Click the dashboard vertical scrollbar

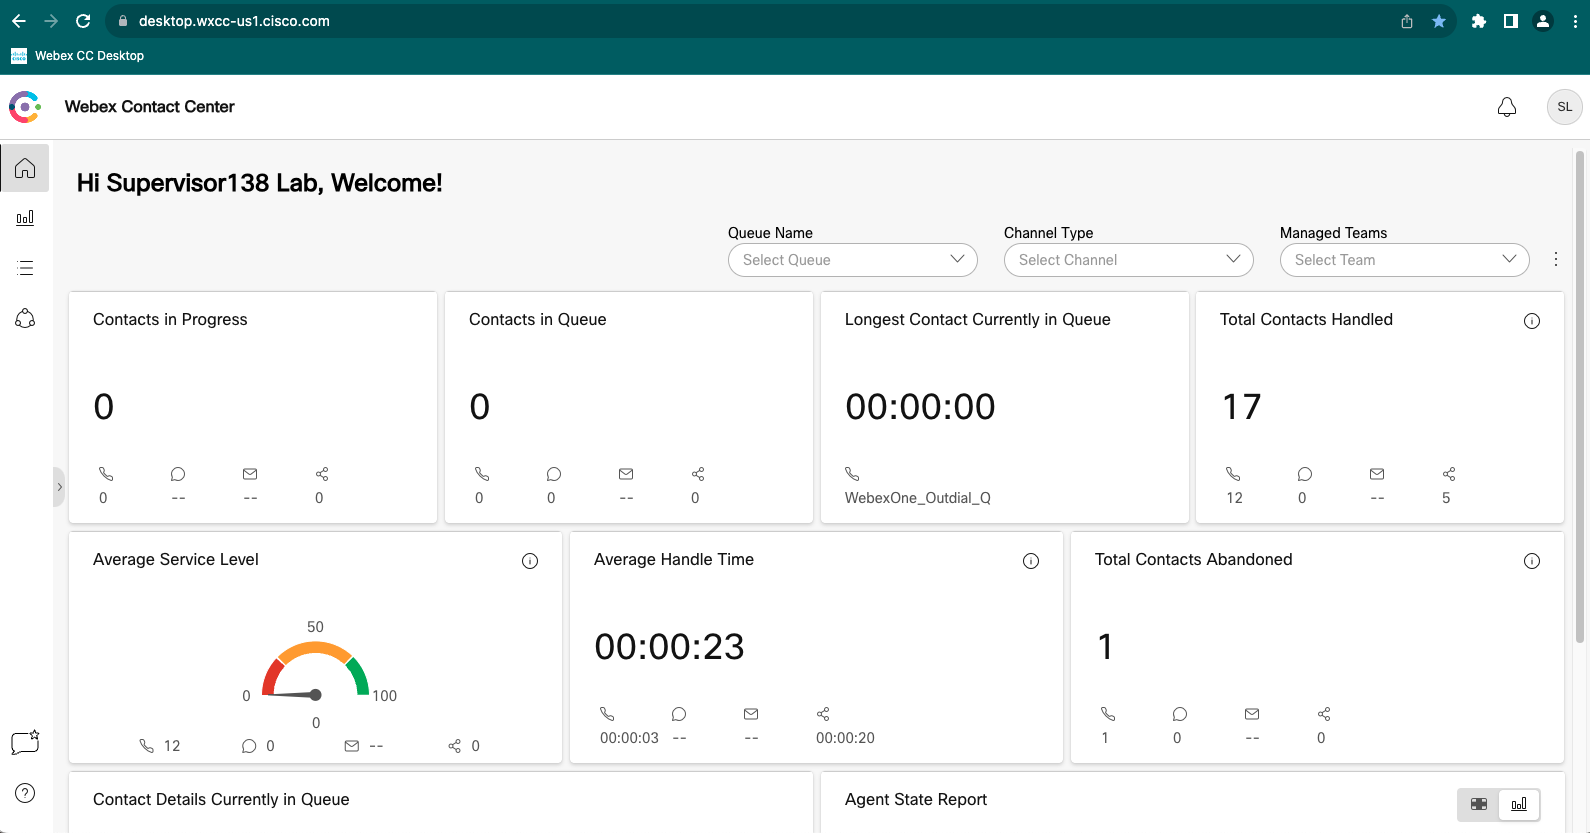pos(1580,397)
